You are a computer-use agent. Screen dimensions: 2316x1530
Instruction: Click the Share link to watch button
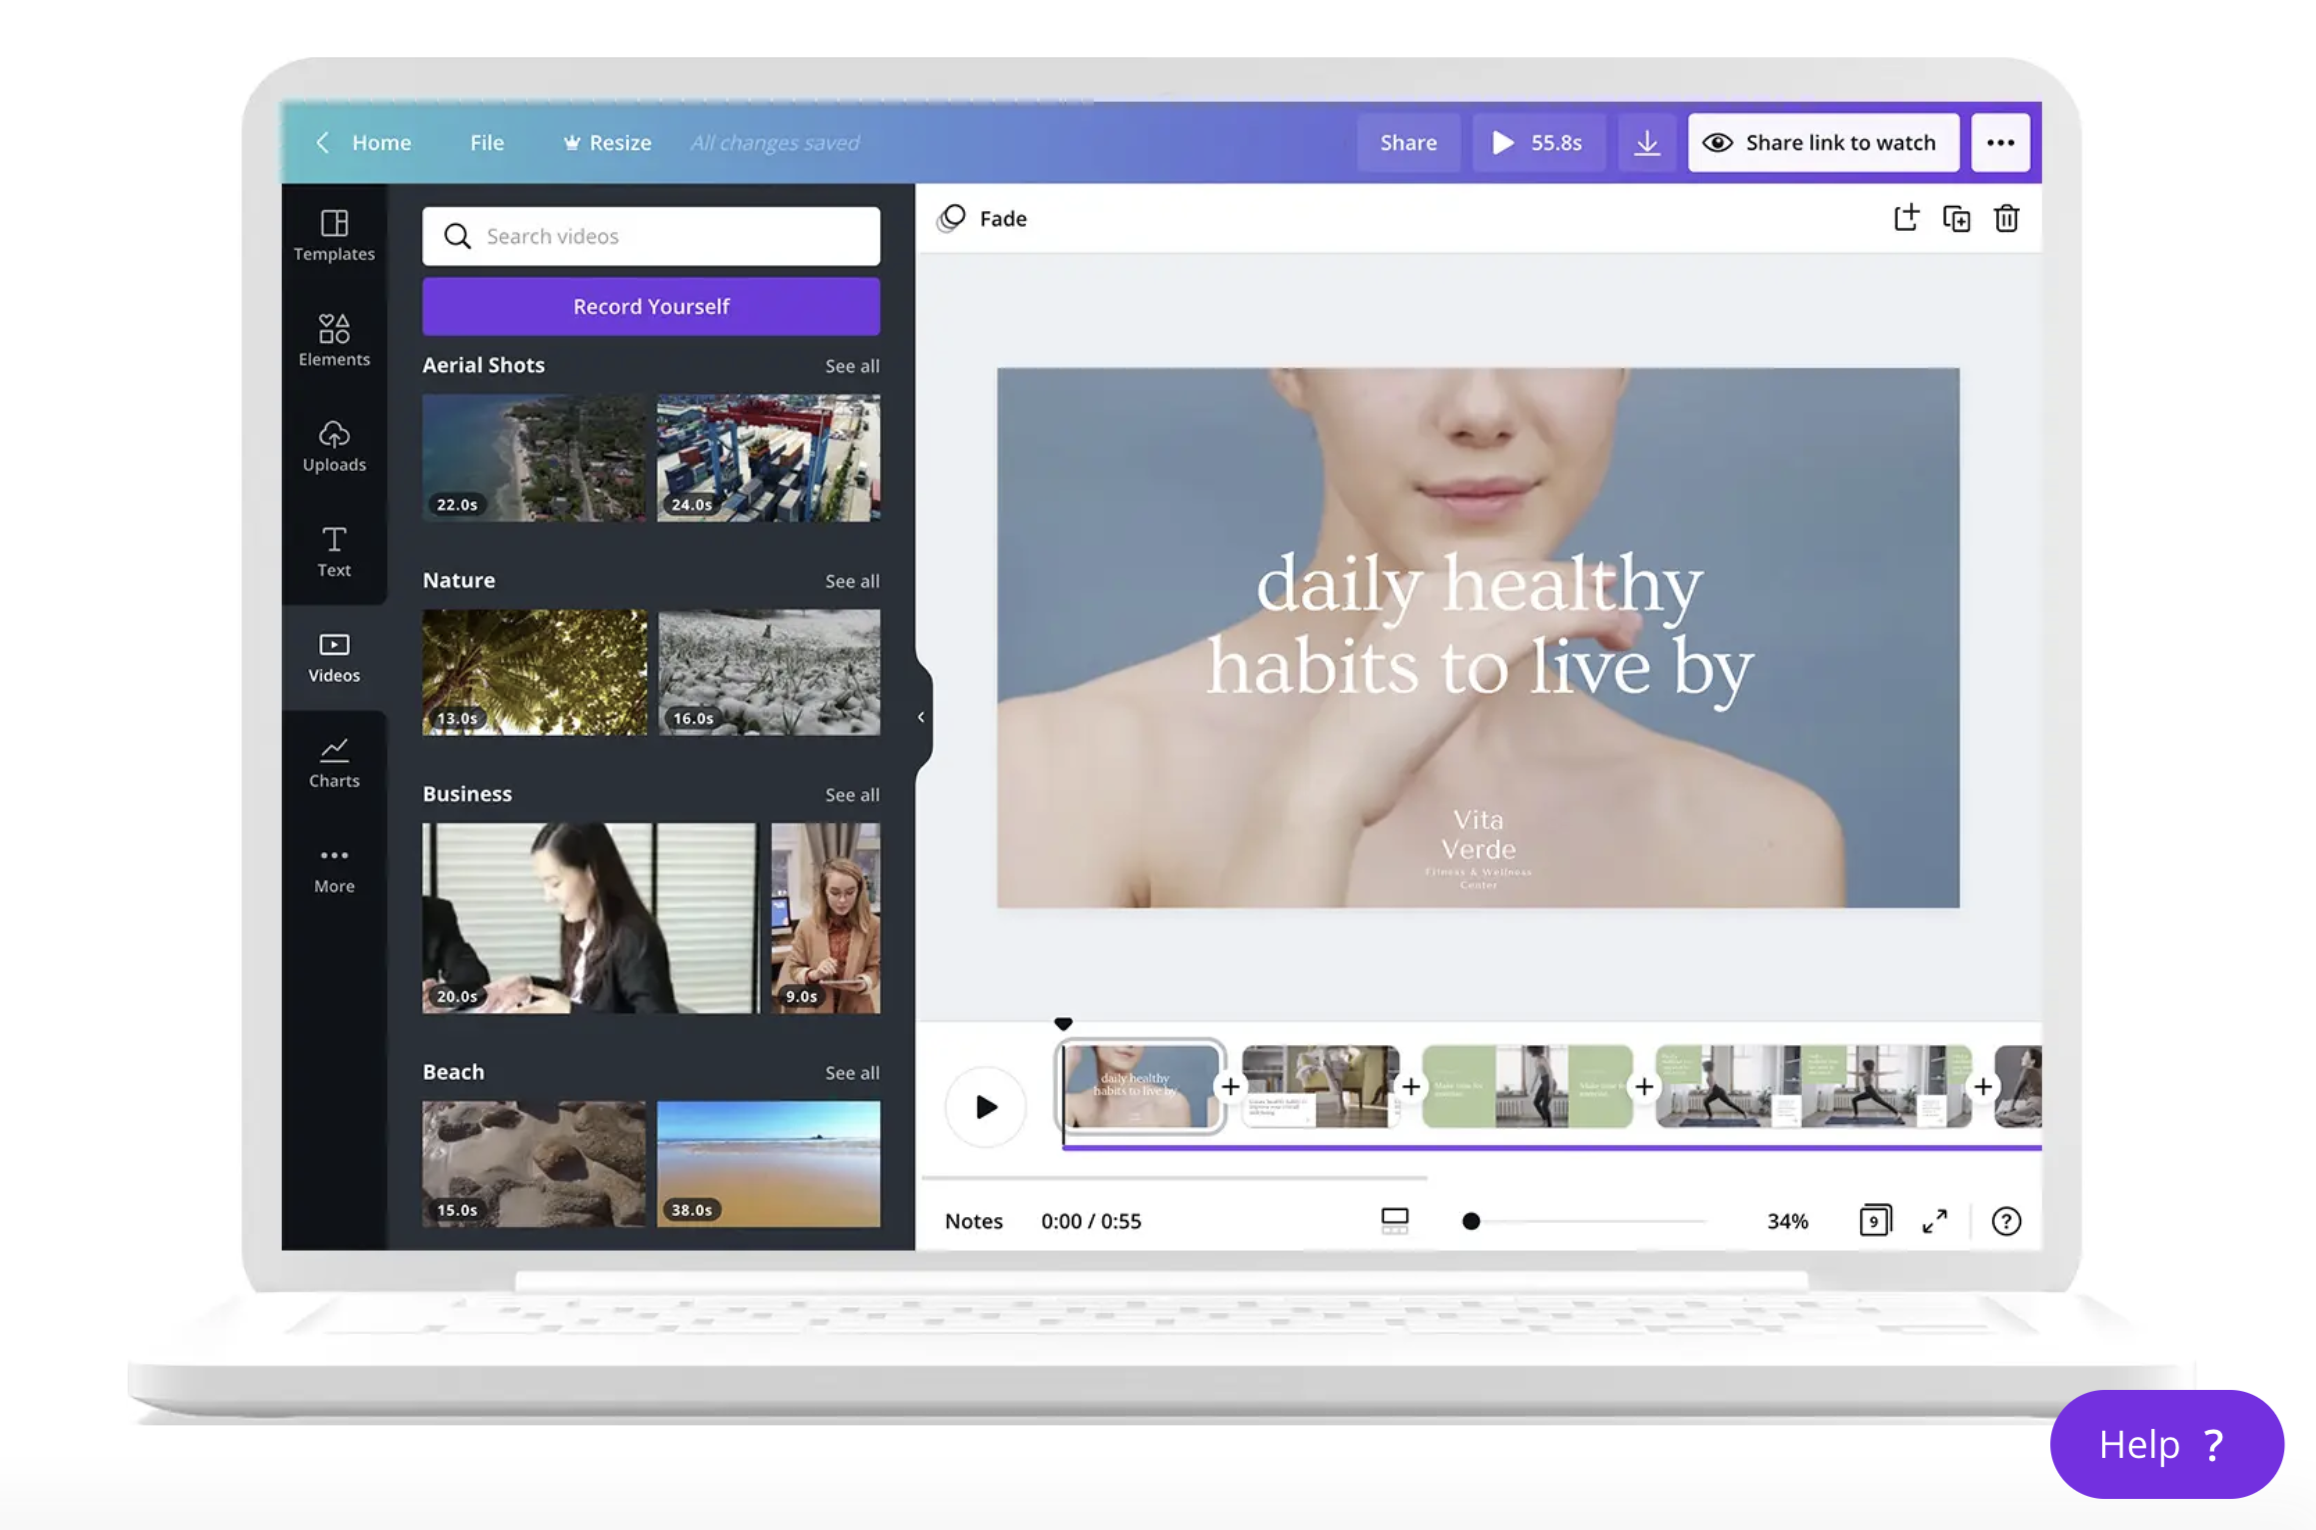[x=1821, y=142]
